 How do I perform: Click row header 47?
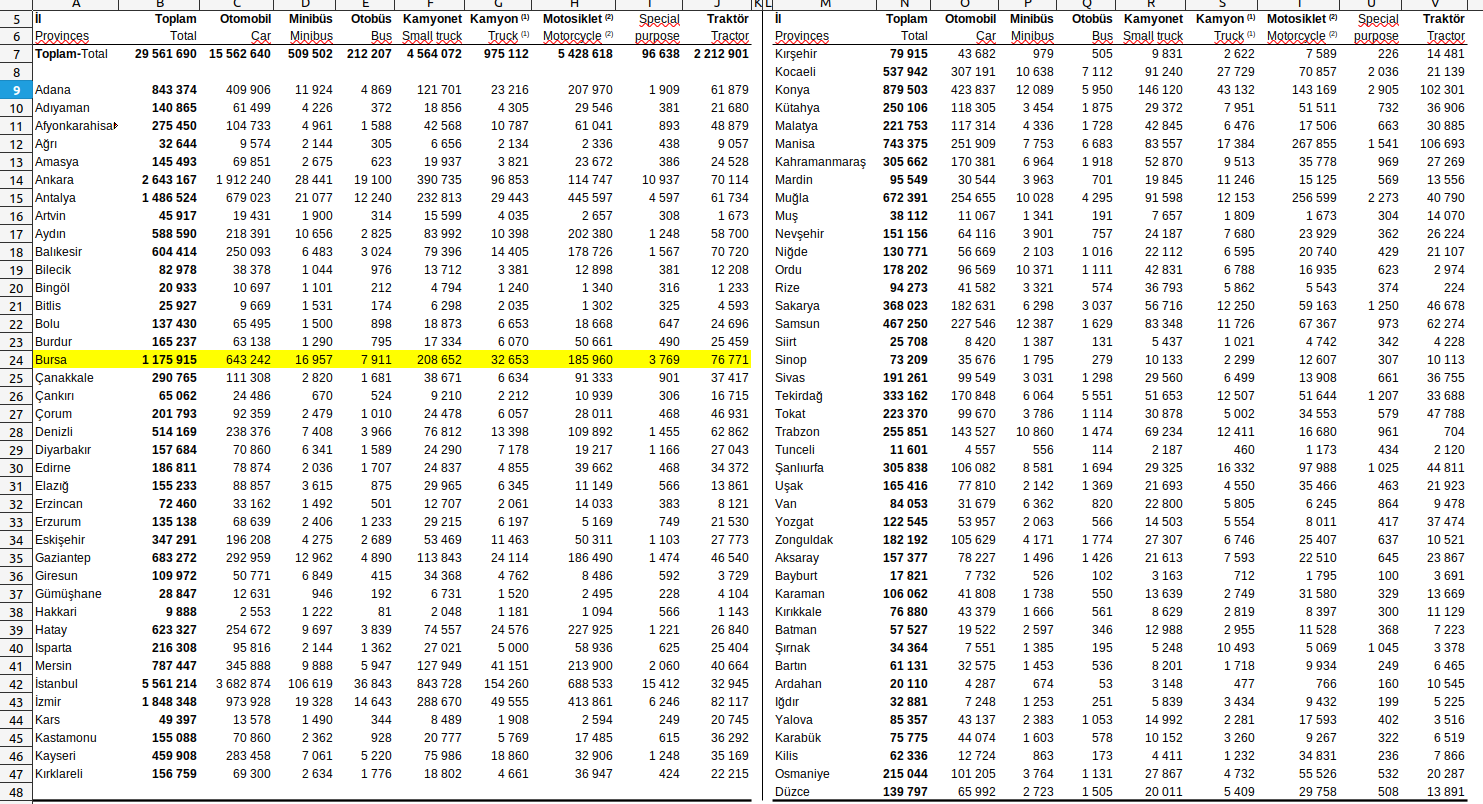[x=15, y=774]
